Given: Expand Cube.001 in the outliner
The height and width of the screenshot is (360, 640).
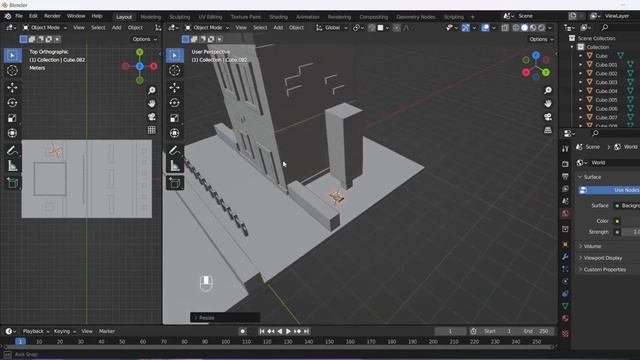Looking at the screenshot, I should click(x=581, y=64).
